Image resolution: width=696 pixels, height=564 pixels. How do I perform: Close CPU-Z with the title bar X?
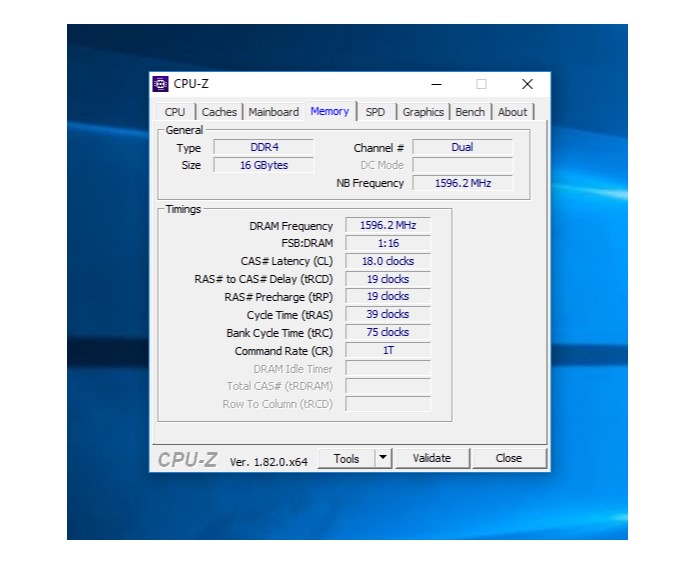(527, 84)
